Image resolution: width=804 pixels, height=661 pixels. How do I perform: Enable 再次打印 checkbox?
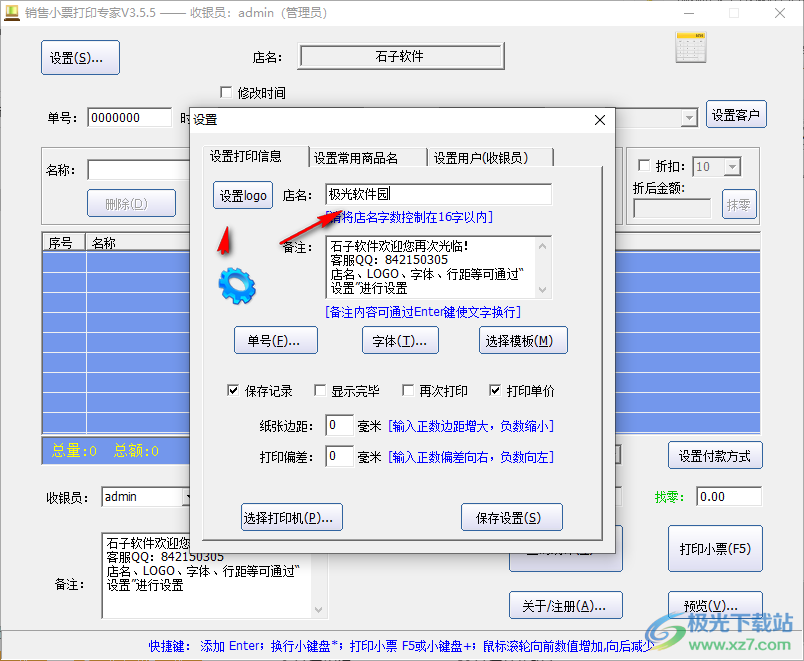pos(408,391)
